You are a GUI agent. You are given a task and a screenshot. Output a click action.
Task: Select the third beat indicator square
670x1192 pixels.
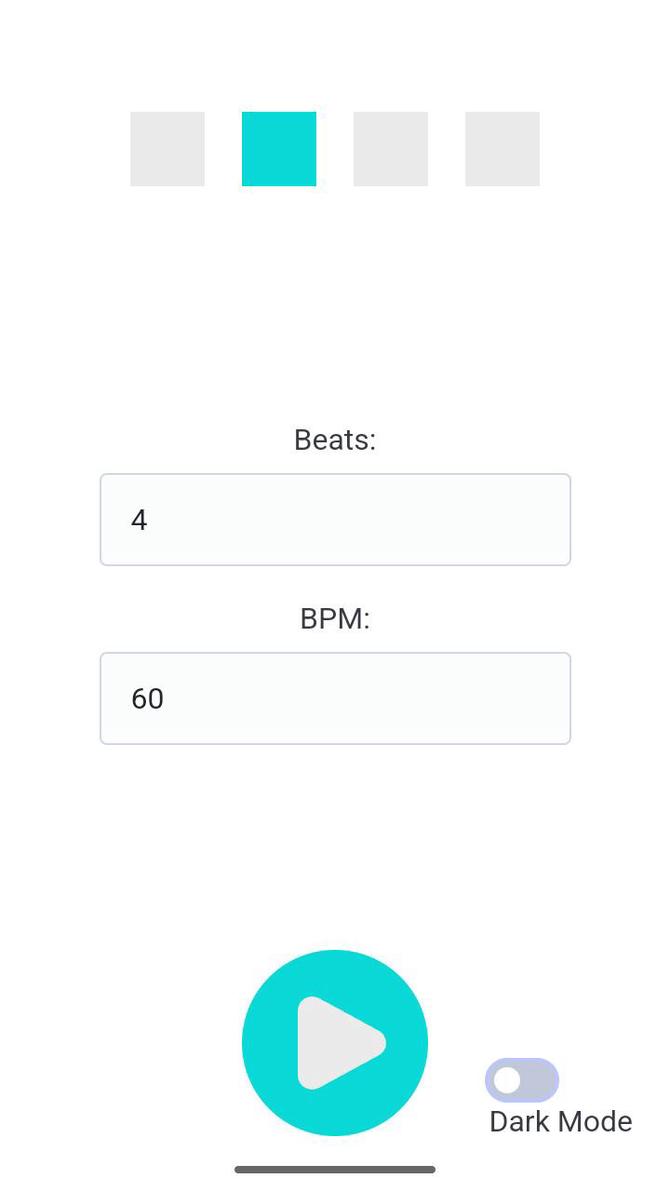(390, 148)
